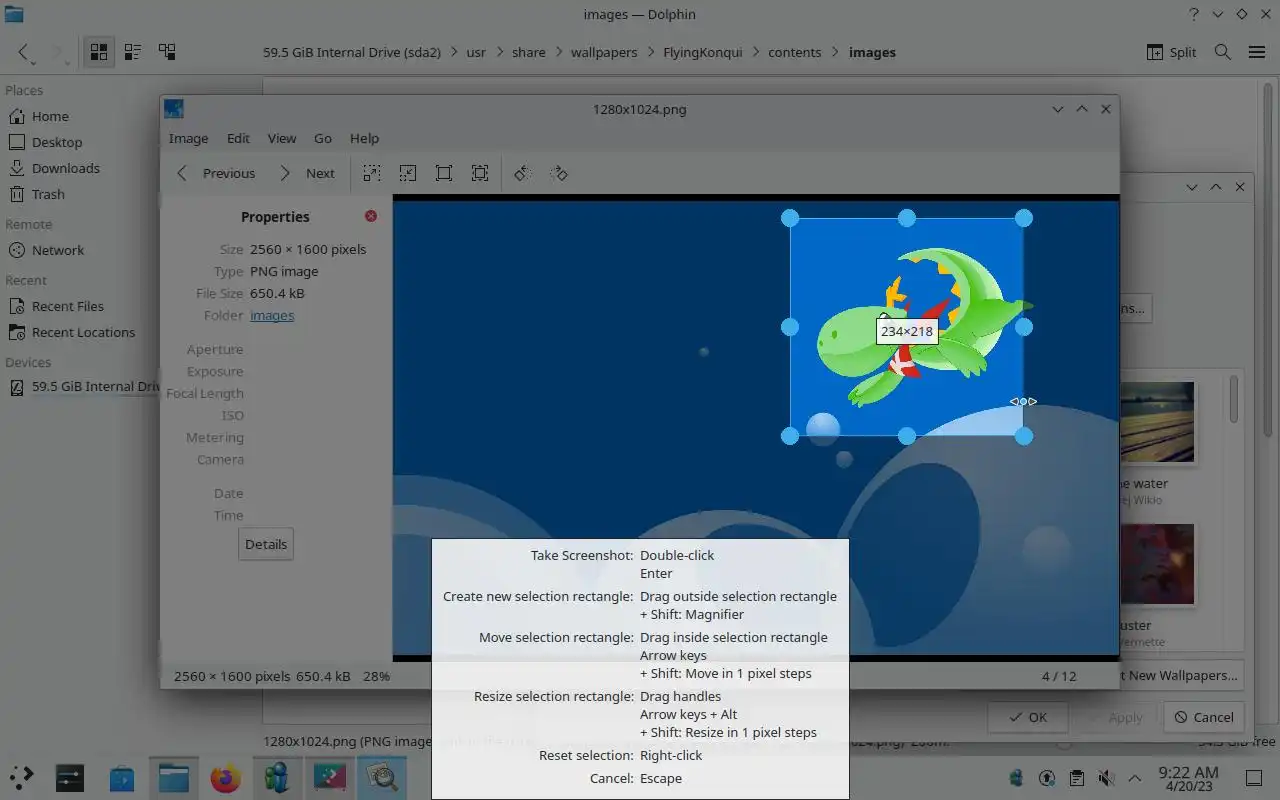Screen dimensions: 1280x800
Task: Go to Next image in Gwenview
Action: [x=306, y=173]
